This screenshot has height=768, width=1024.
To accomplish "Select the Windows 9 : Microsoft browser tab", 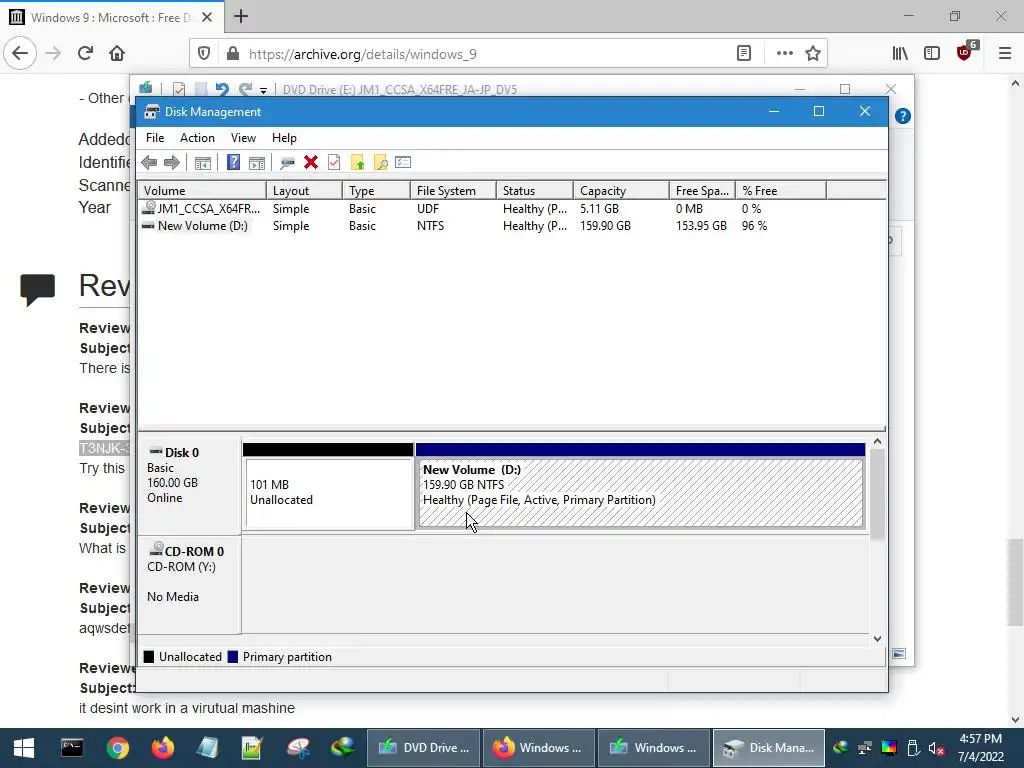I will pyautogui.click(x=111, y=17).
